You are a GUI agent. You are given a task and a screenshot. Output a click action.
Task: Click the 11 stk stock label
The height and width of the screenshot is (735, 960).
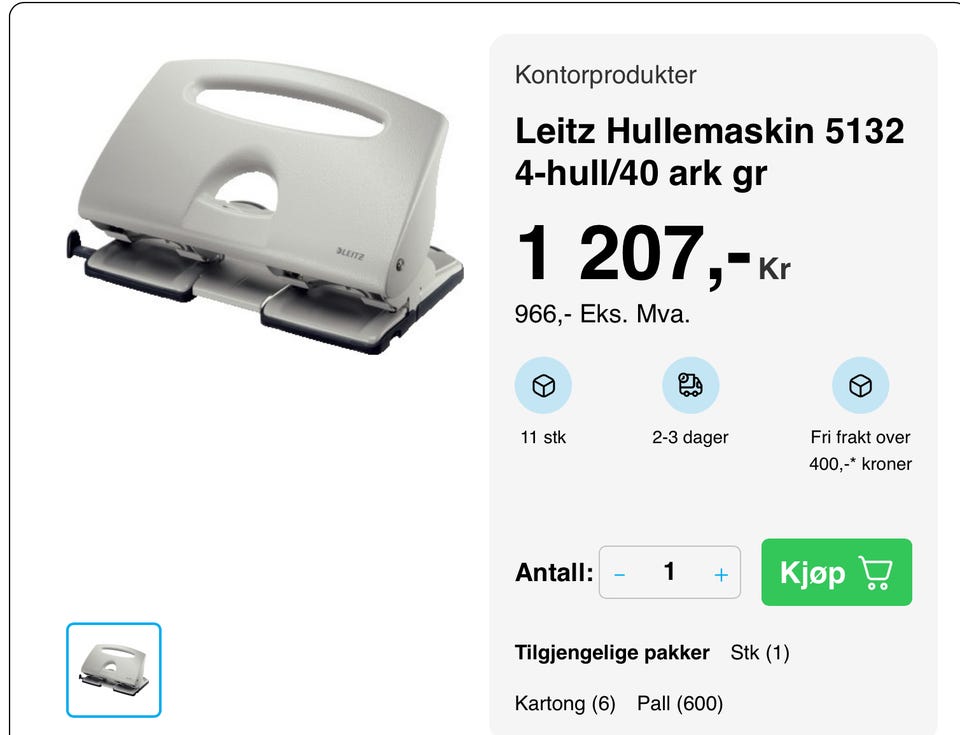[x=543, y=437]
